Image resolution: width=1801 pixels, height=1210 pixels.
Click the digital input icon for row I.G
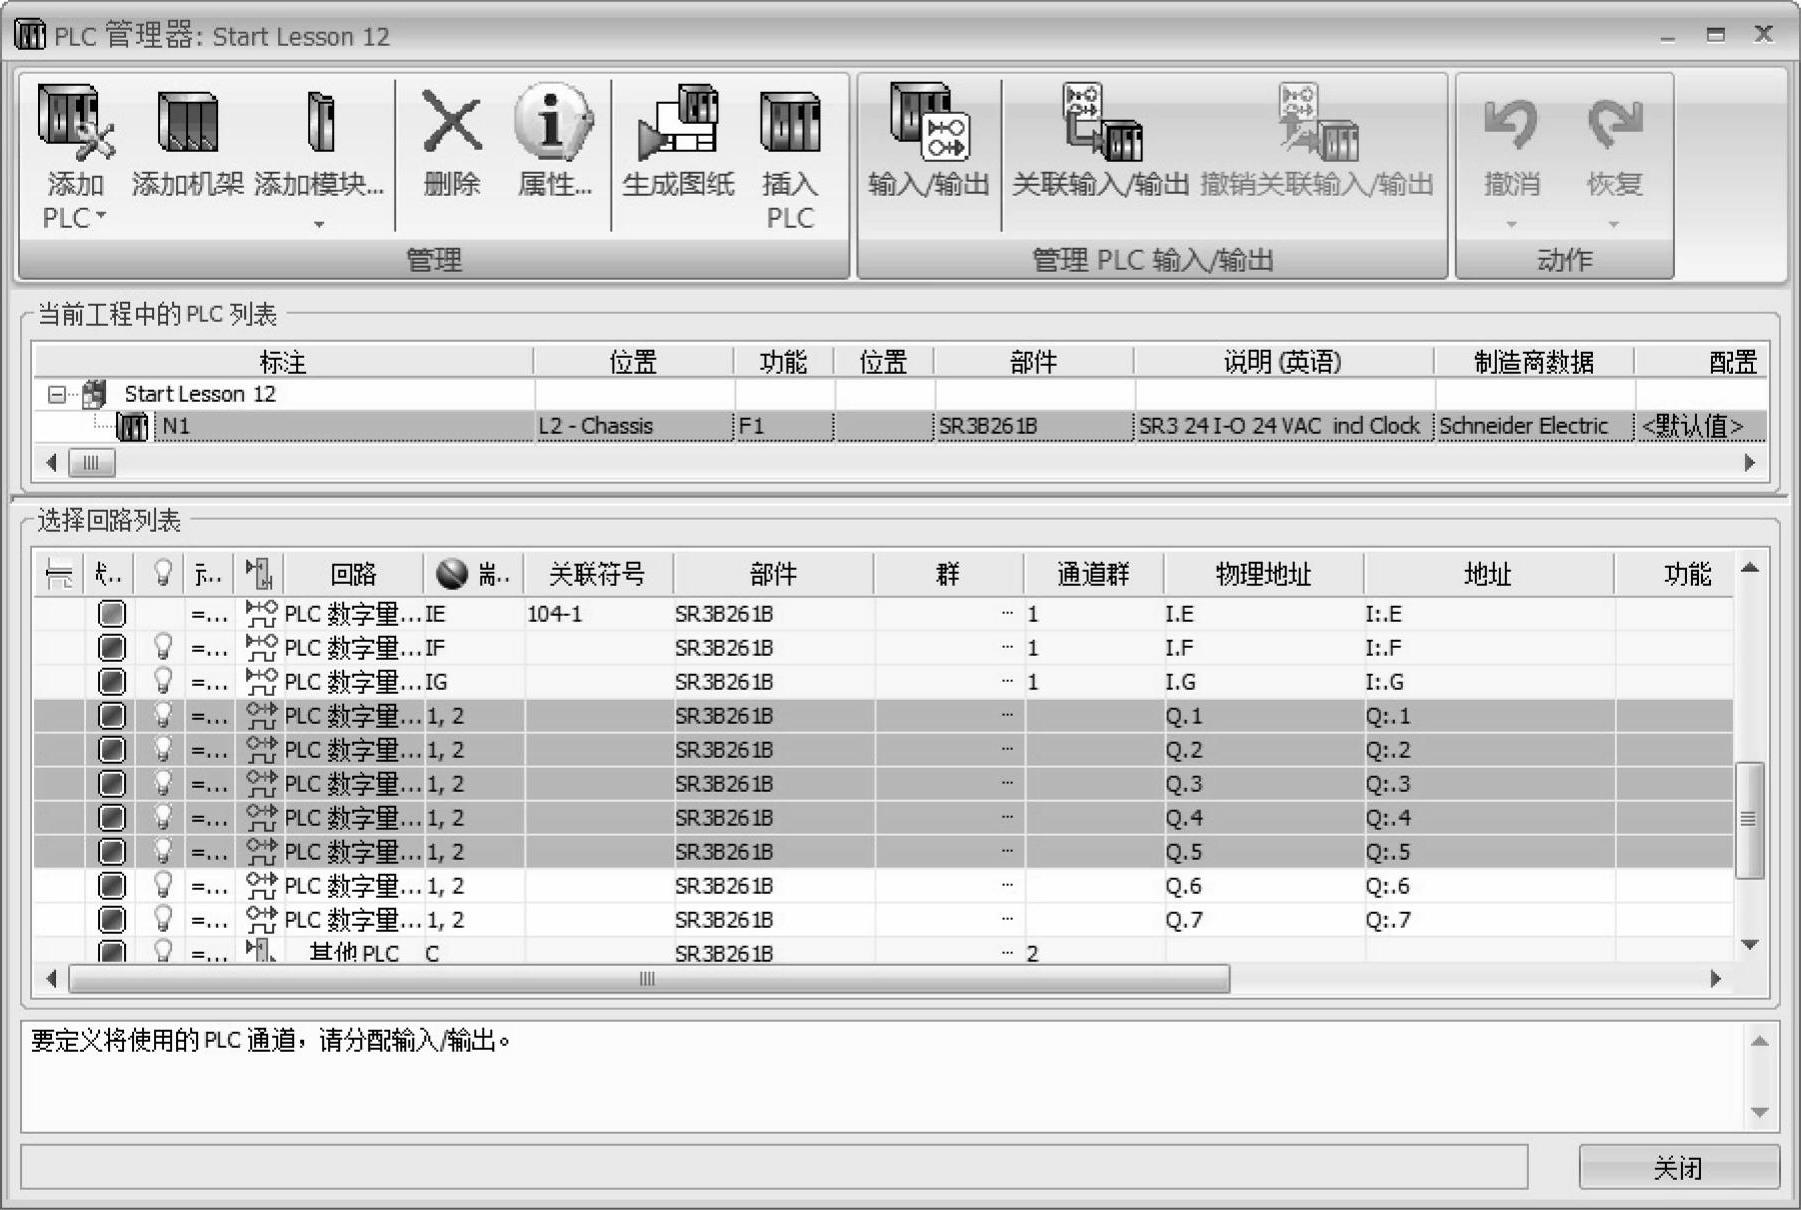261,682
